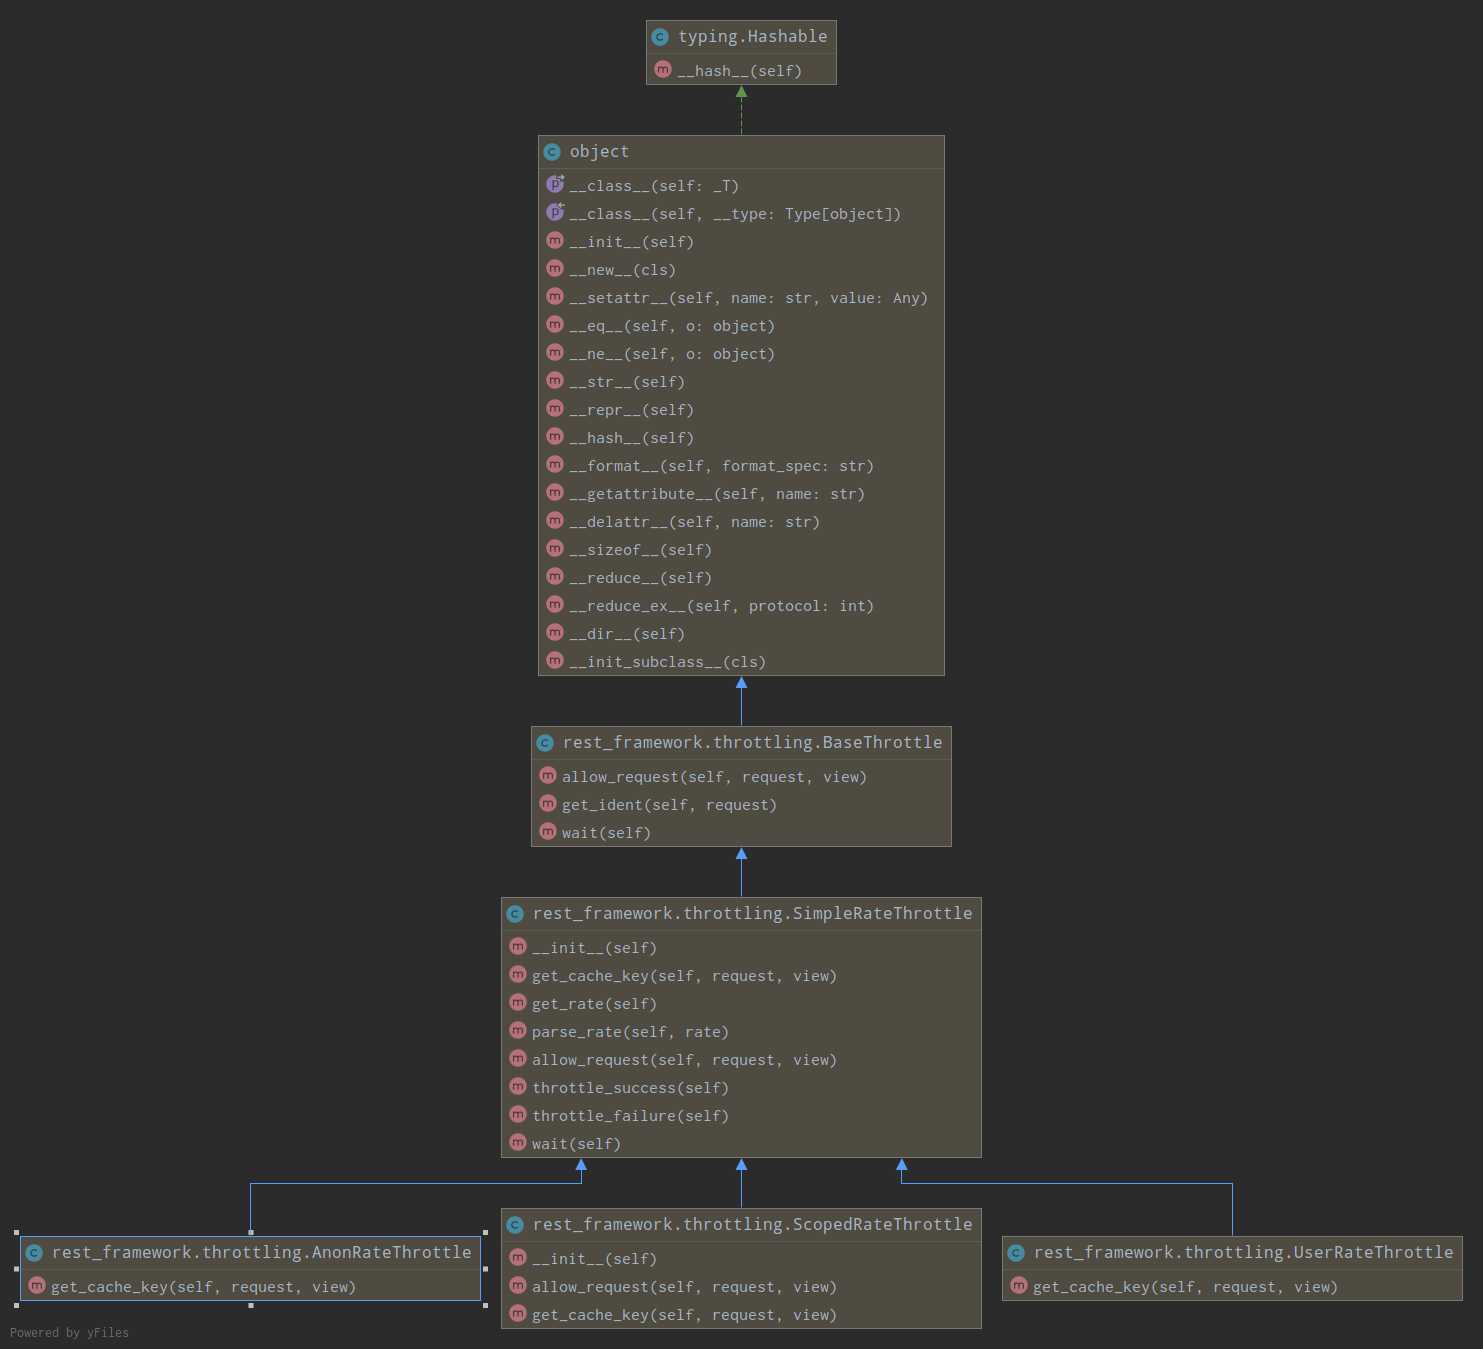Click the class icon of ScopedRateThrottle node
This screenshot has width=1483, height=1349.
click(x=515, y=1225)
